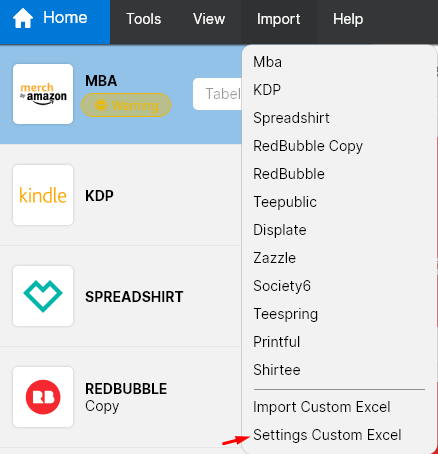Choose Displate from the Import list
438x454 pixels.
pos(280,230)
